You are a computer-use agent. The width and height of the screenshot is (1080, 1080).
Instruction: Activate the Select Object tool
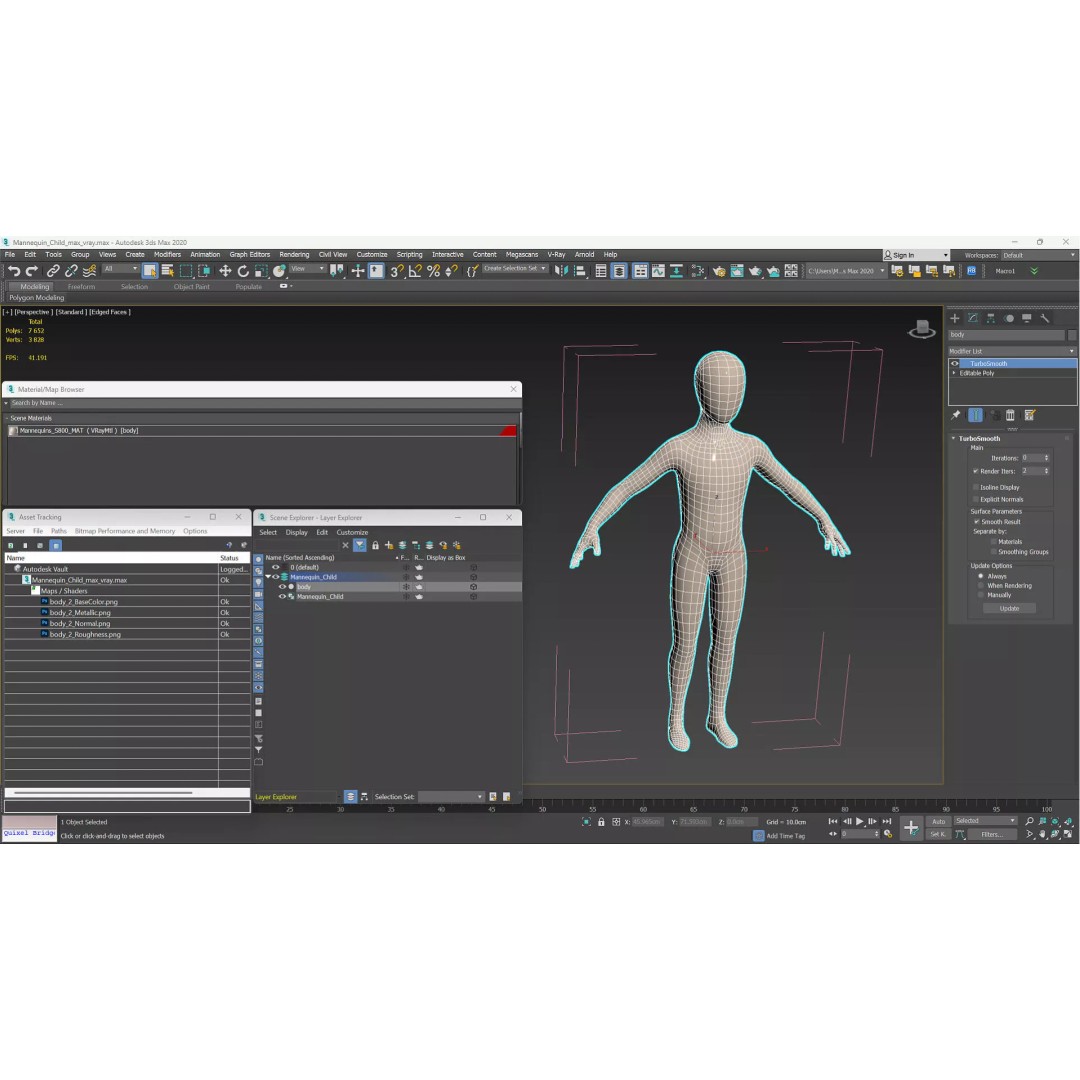pos(149,271)
